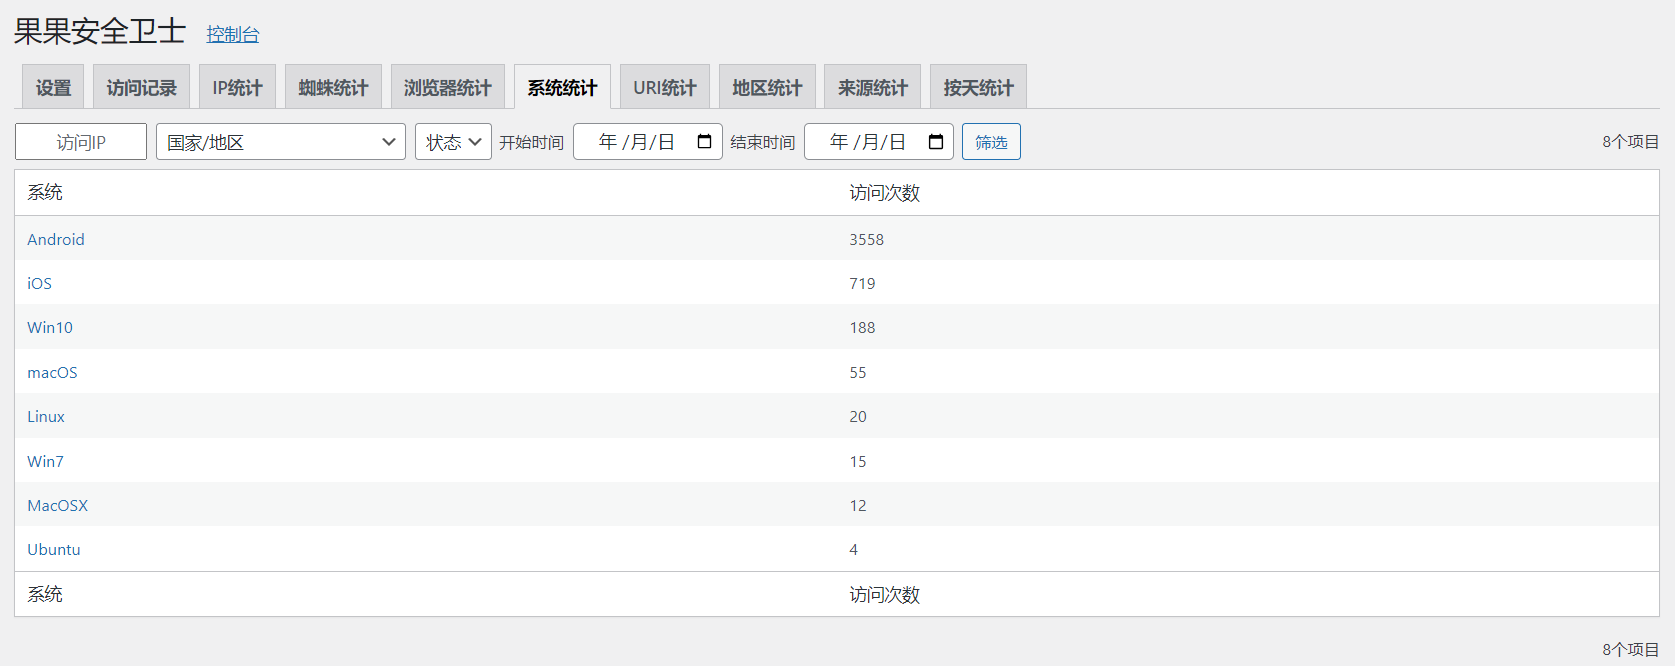Viewport: 1675px width, 666px height.
Task: Select the 12 visit count
Action: click(858, 505)
